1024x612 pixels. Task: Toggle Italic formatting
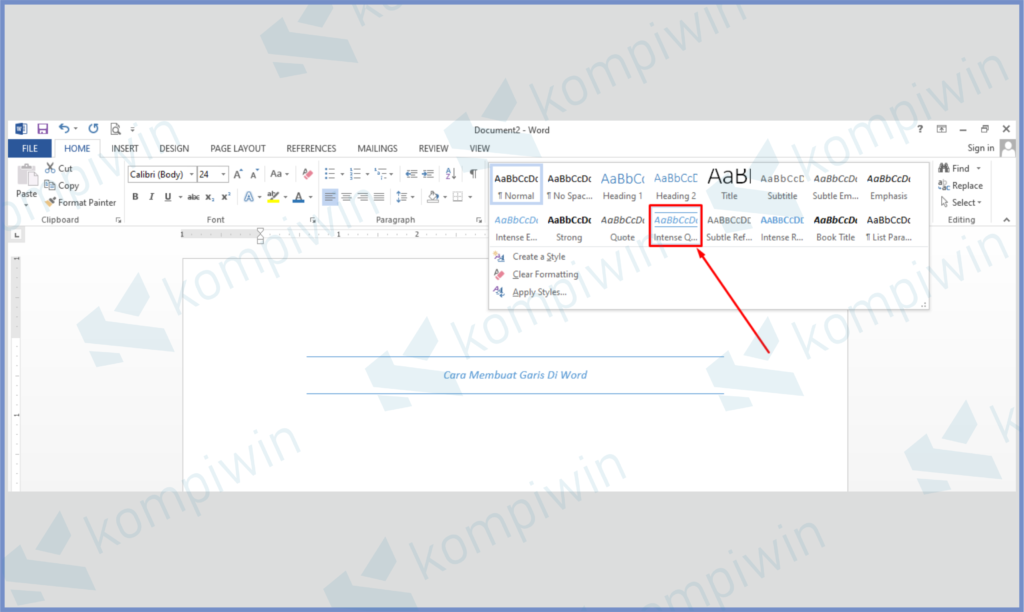pyautogui.click(x=151, y=197)
